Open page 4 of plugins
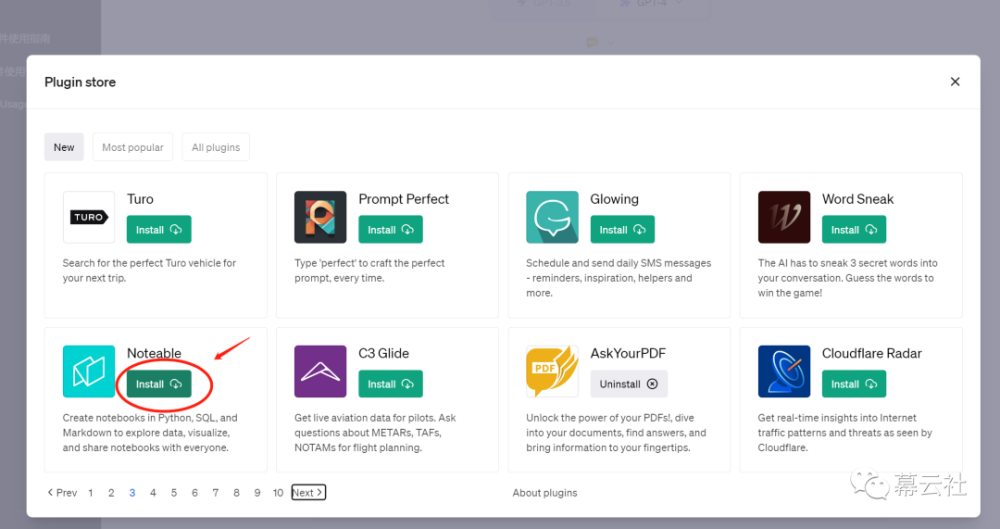This screenshot has height=529, width=1000. click(x=153, y=493)
